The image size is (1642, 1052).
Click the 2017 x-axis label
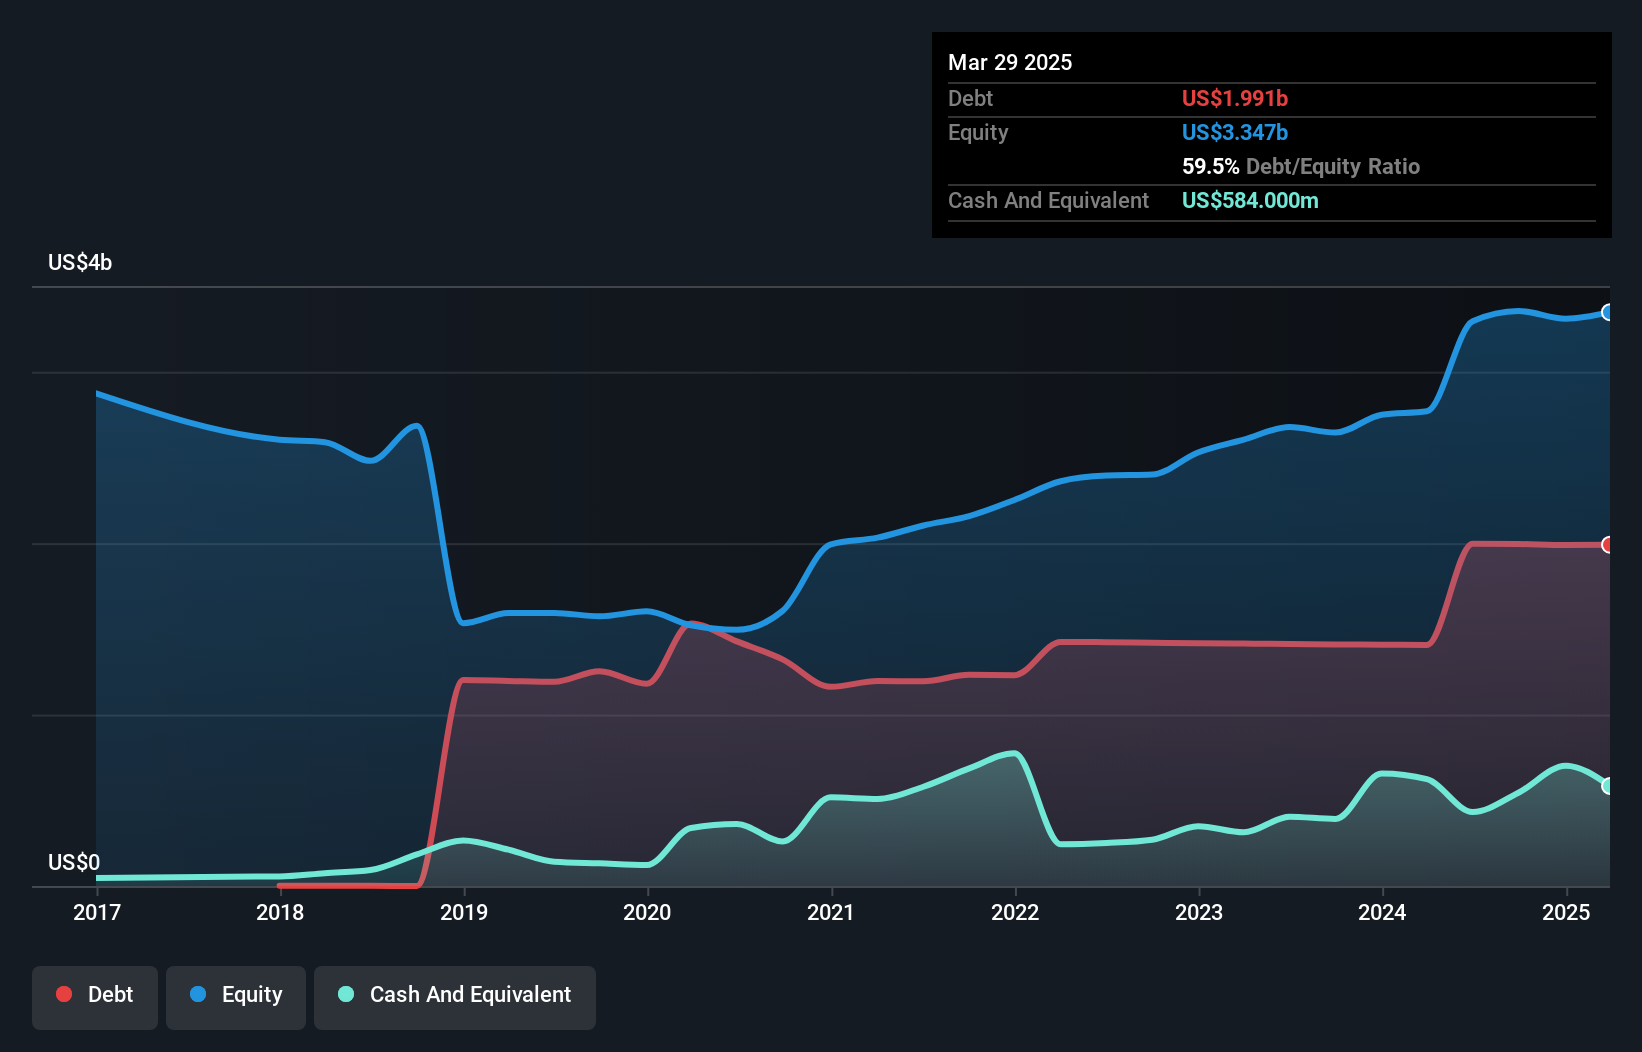[97, 912]
